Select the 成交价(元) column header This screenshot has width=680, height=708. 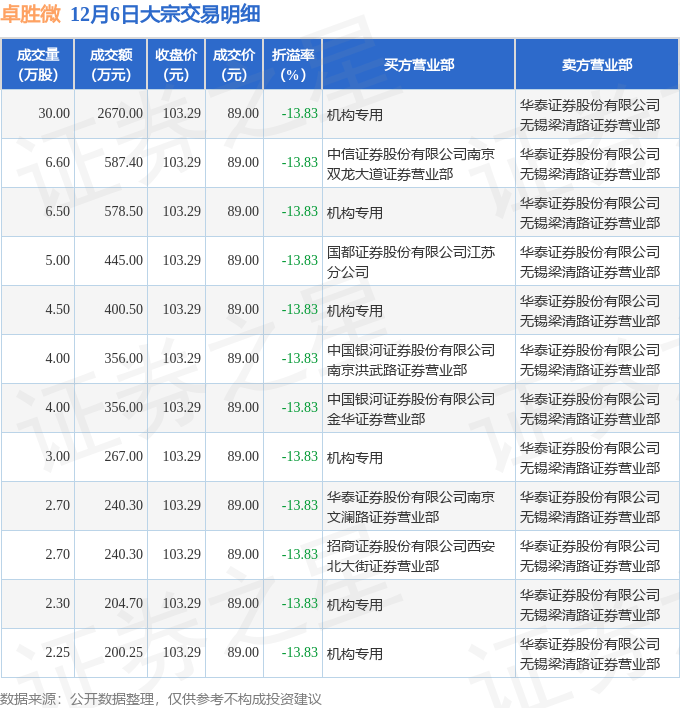pos(234,65)
